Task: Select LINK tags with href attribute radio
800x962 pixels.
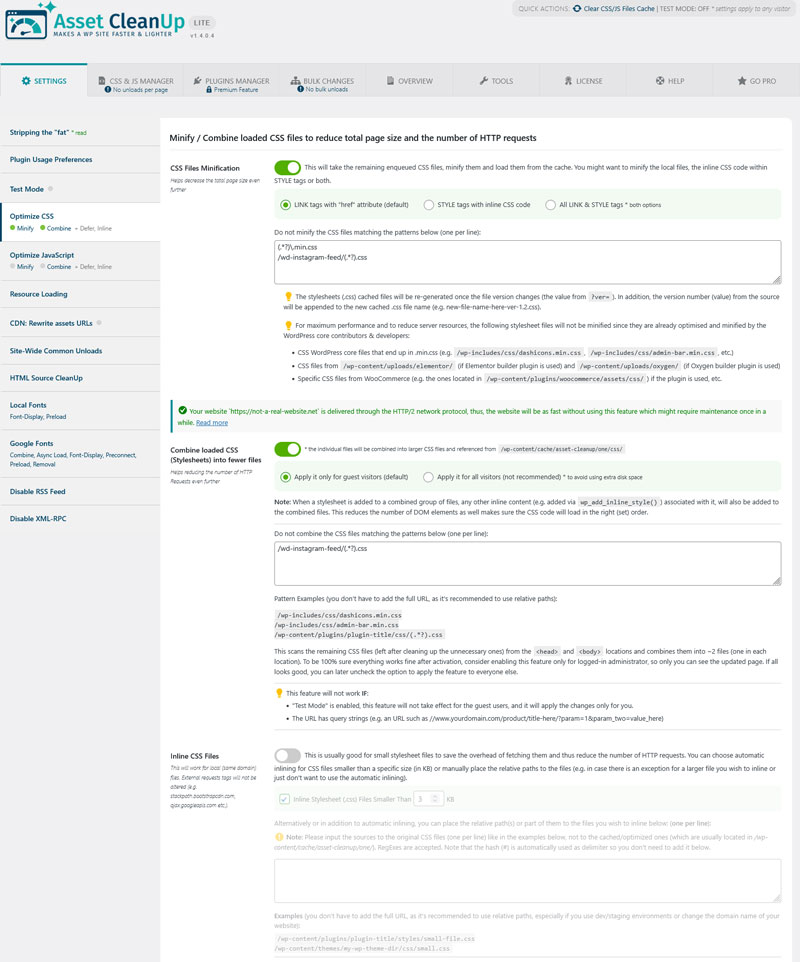Action: 285,205
